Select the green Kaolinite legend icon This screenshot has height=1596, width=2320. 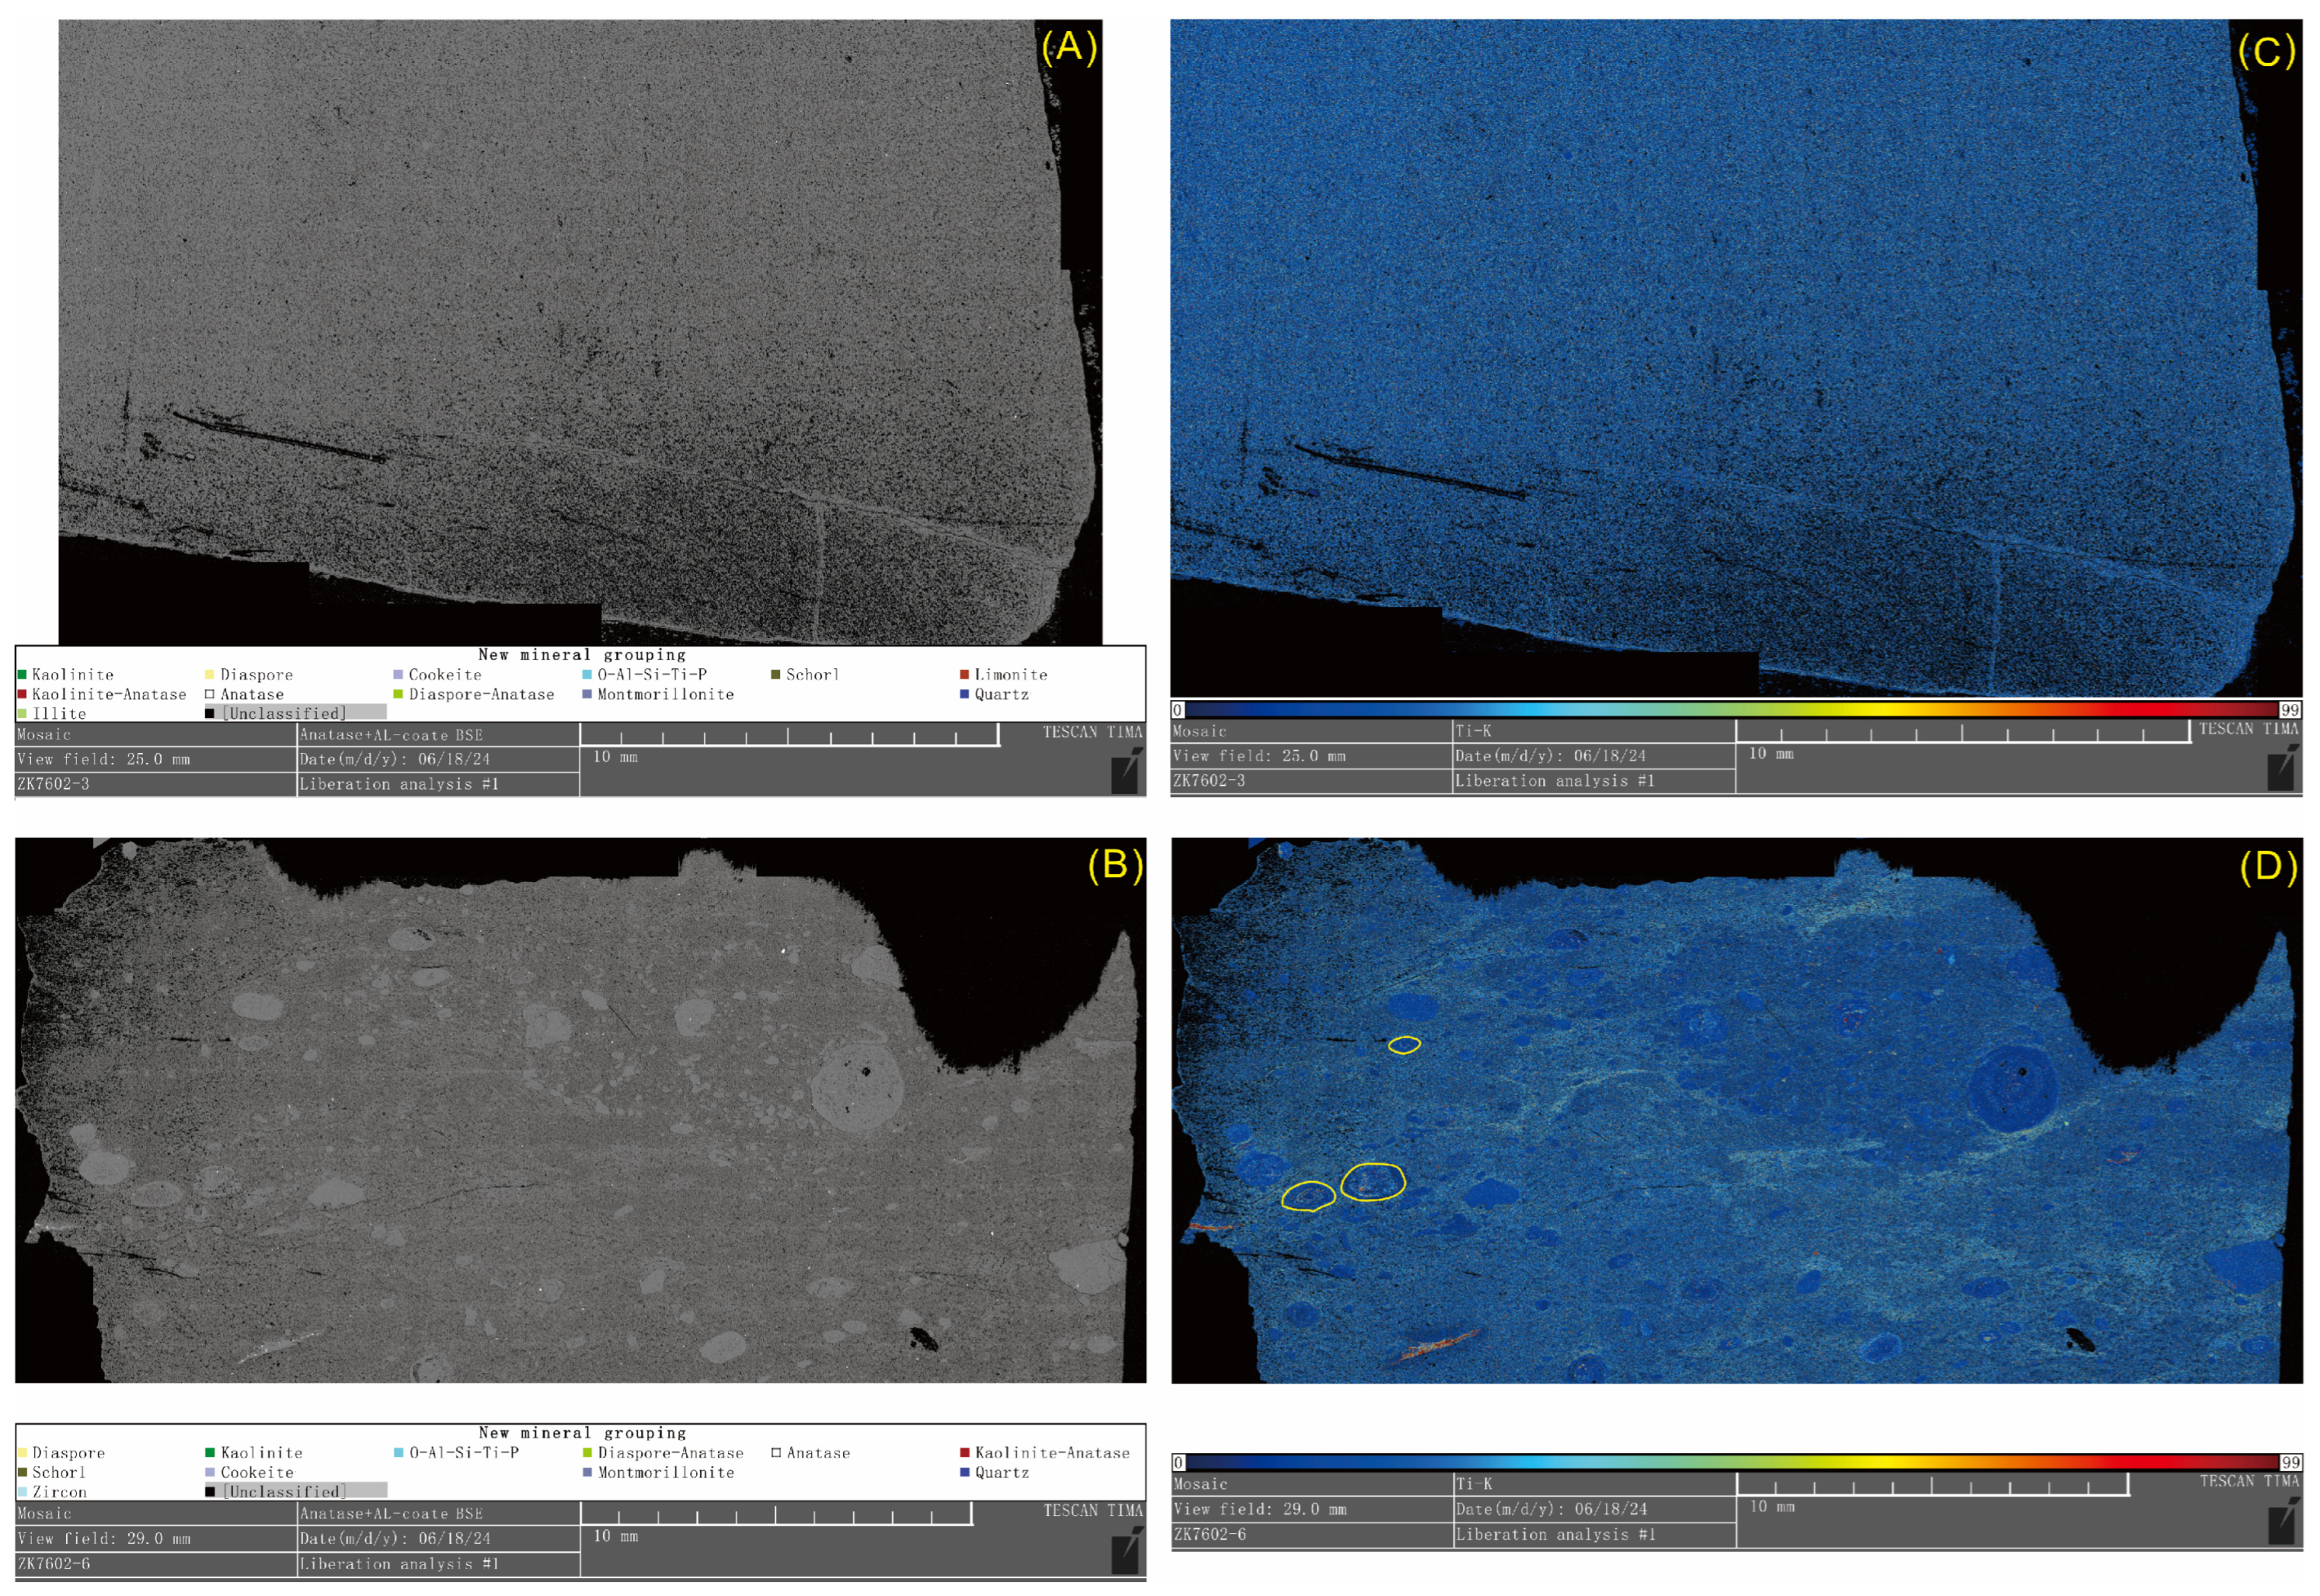pos(22,674)
